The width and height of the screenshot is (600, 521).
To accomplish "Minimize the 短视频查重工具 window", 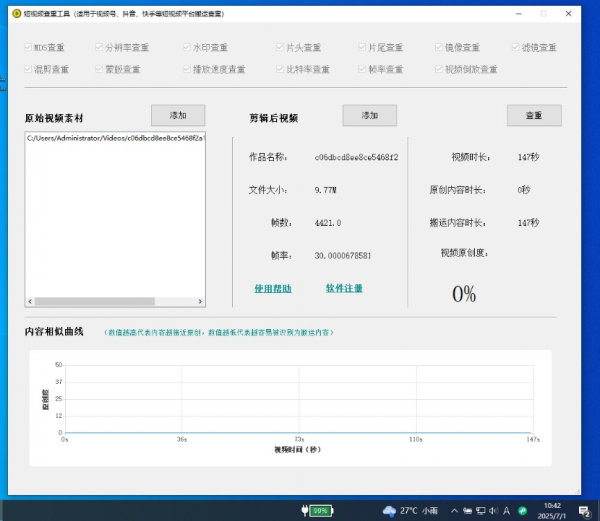I will click(x=518, y=14).
